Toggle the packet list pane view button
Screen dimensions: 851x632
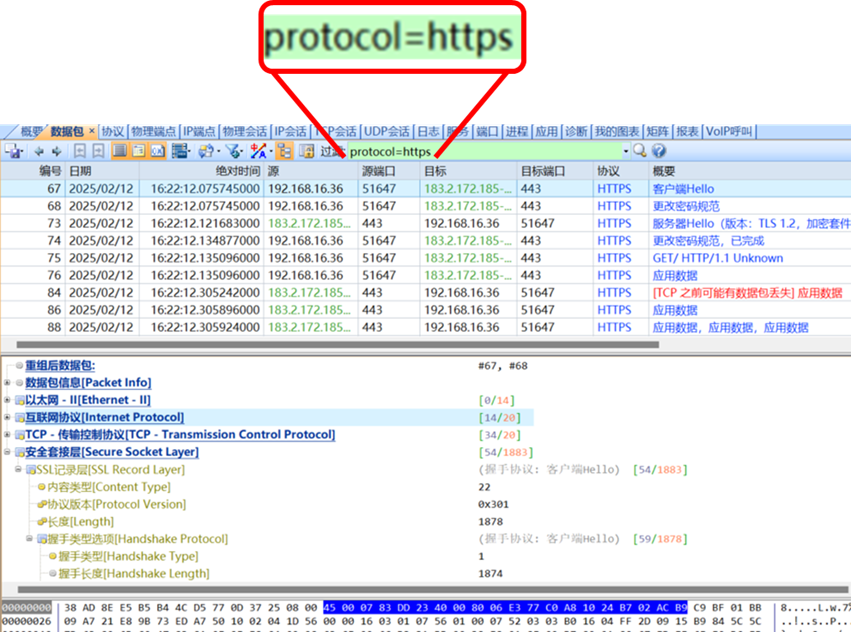point(119,150)
